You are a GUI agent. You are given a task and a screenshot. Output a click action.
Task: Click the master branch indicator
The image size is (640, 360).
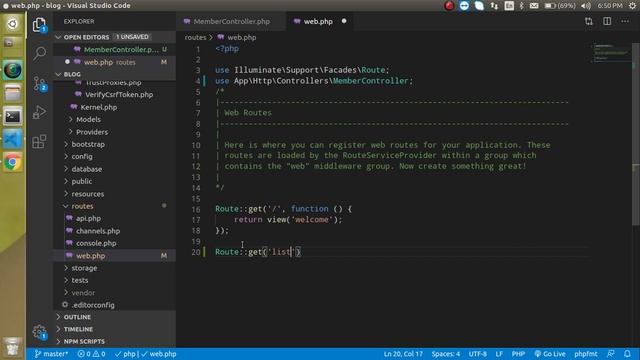pos(51,354)
